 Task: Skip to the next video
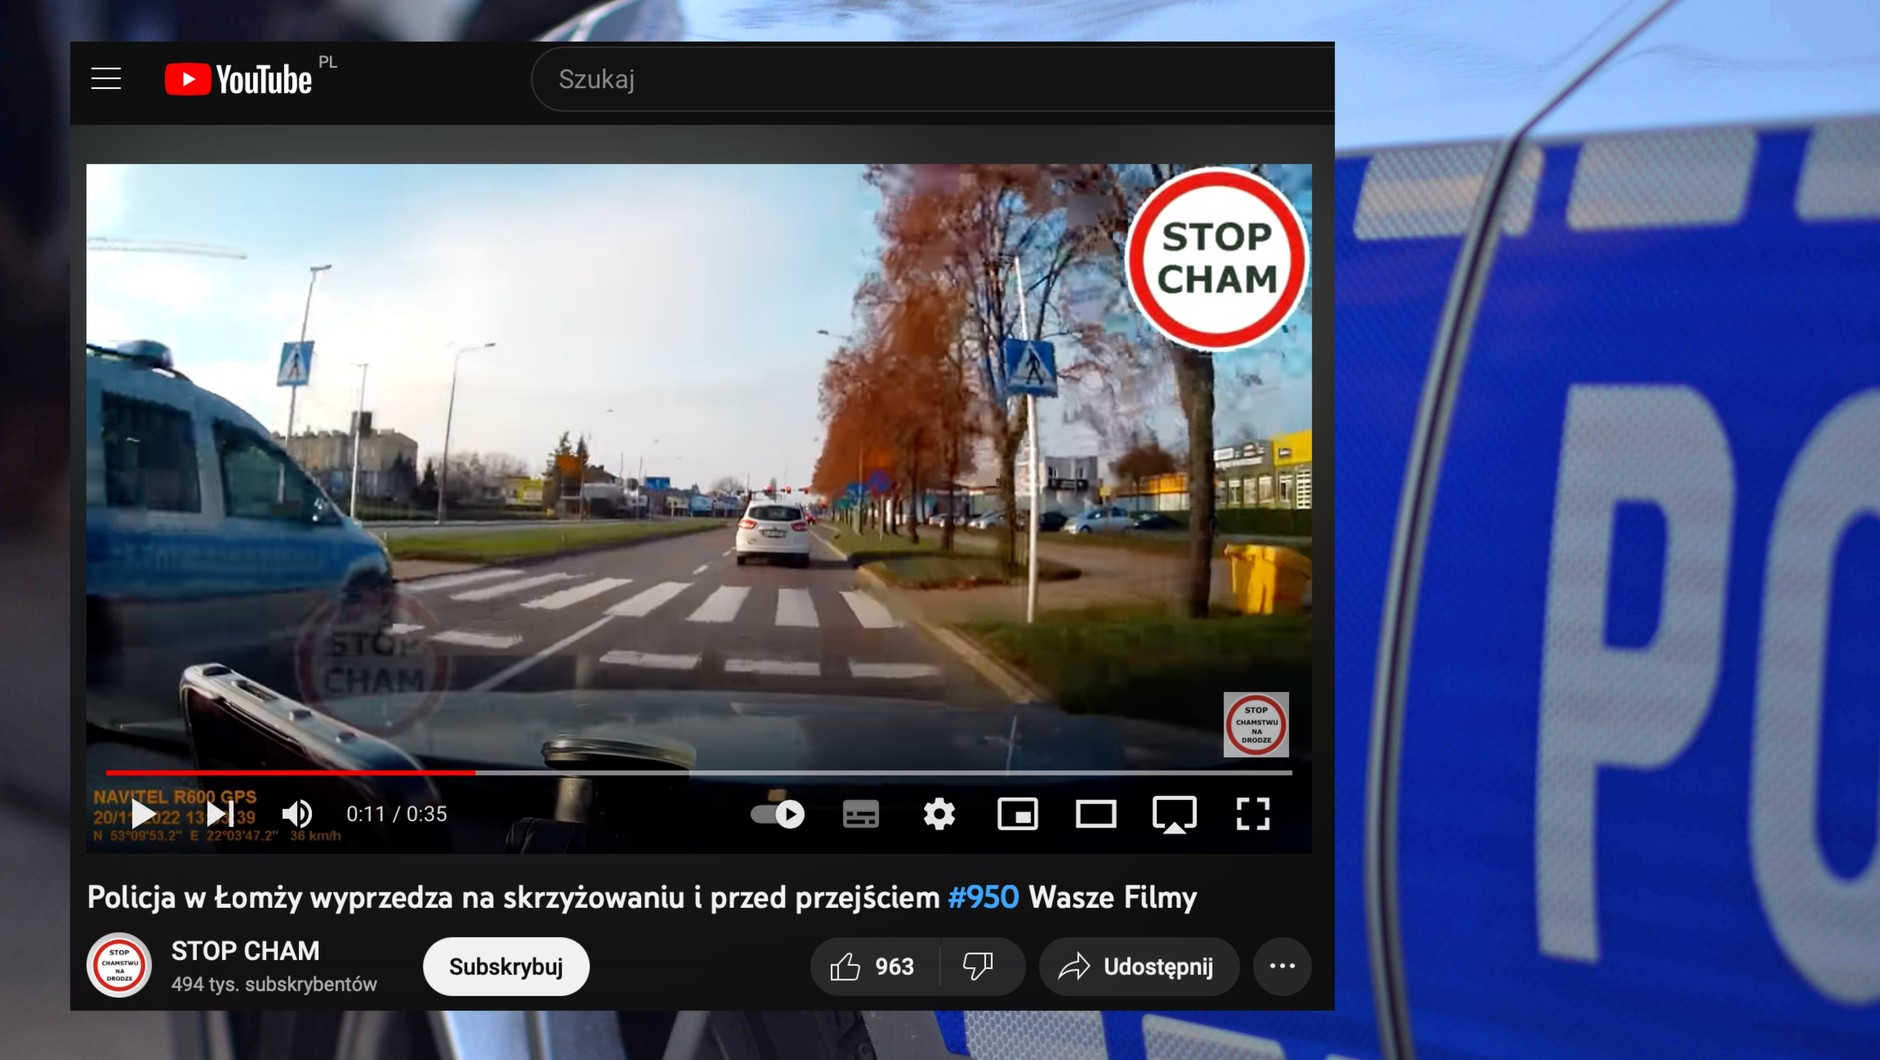pyautogui.click(x=220, y=814)
